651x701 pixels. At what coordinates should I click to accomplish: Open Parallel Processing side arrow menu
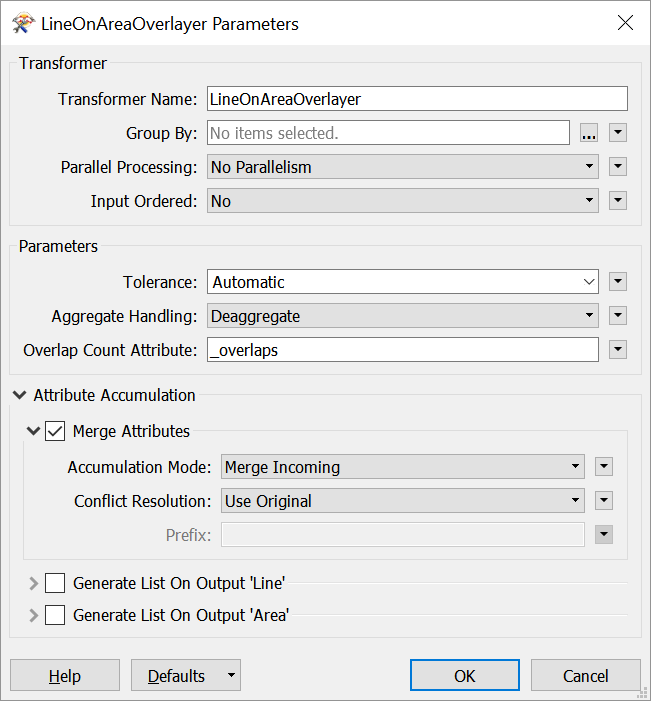618,167
